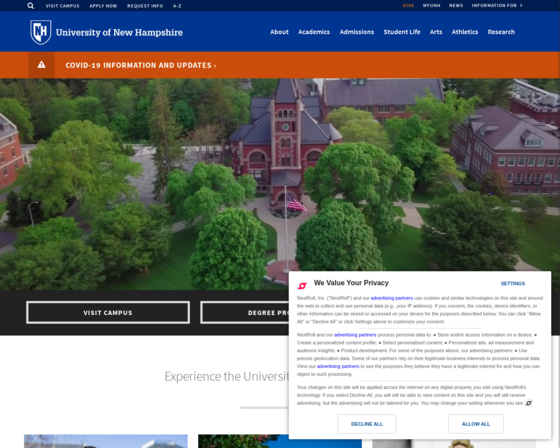Open the Request Info link
The width and height of the screenshot is (560, 448).
[x=145, y=6]
